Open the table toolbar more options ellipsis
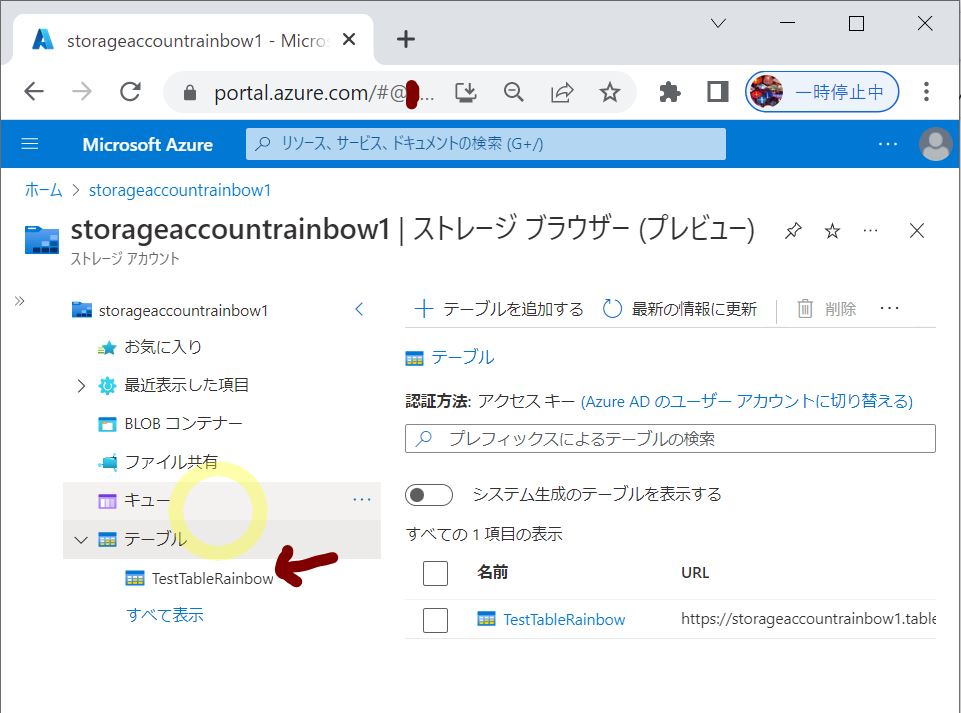 click(889, 308)
